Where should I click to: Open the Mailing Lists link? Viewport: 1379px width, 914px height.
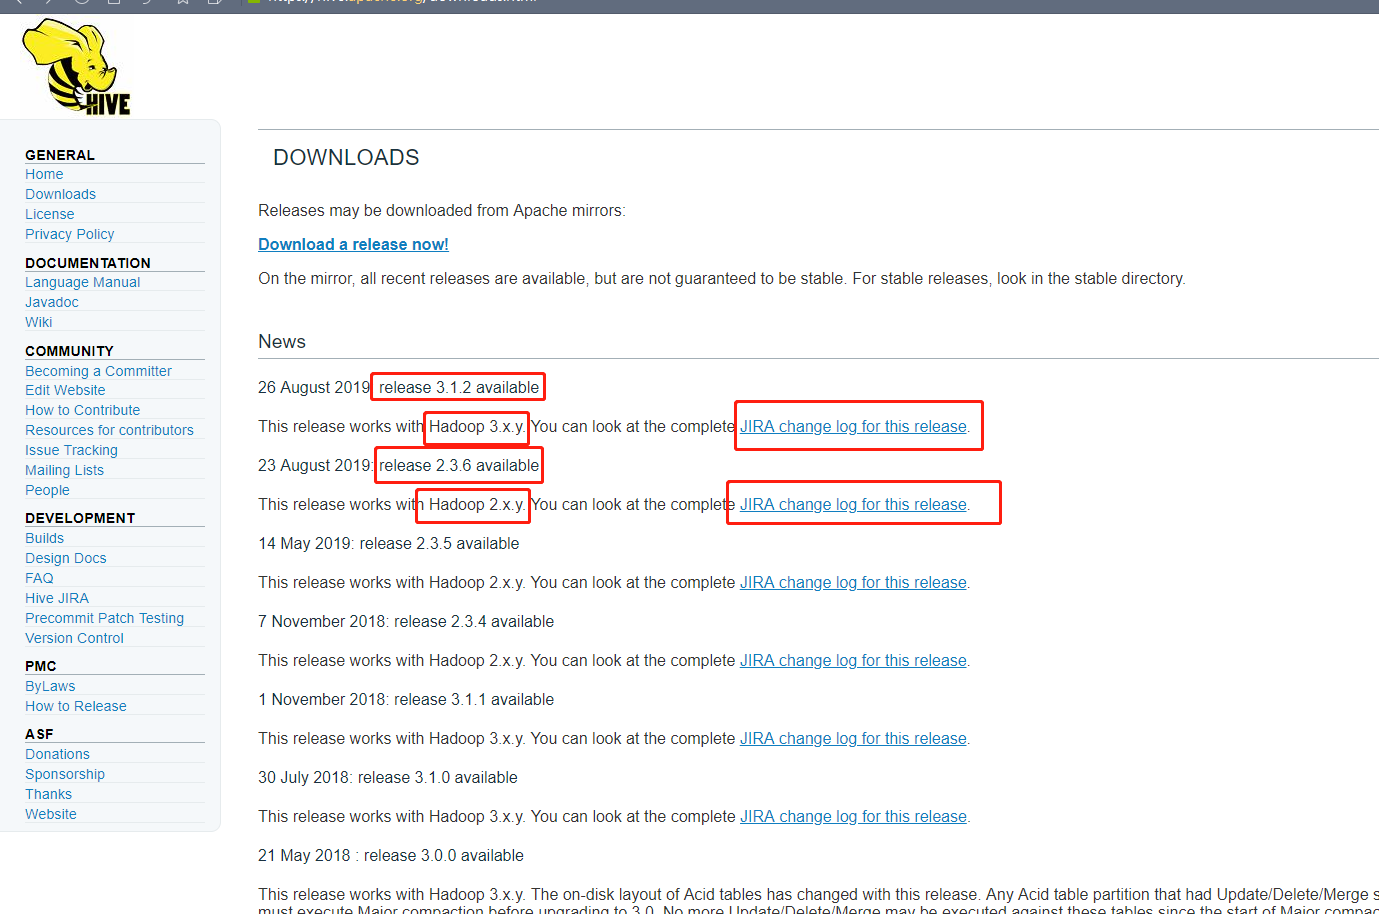(64, 470)
